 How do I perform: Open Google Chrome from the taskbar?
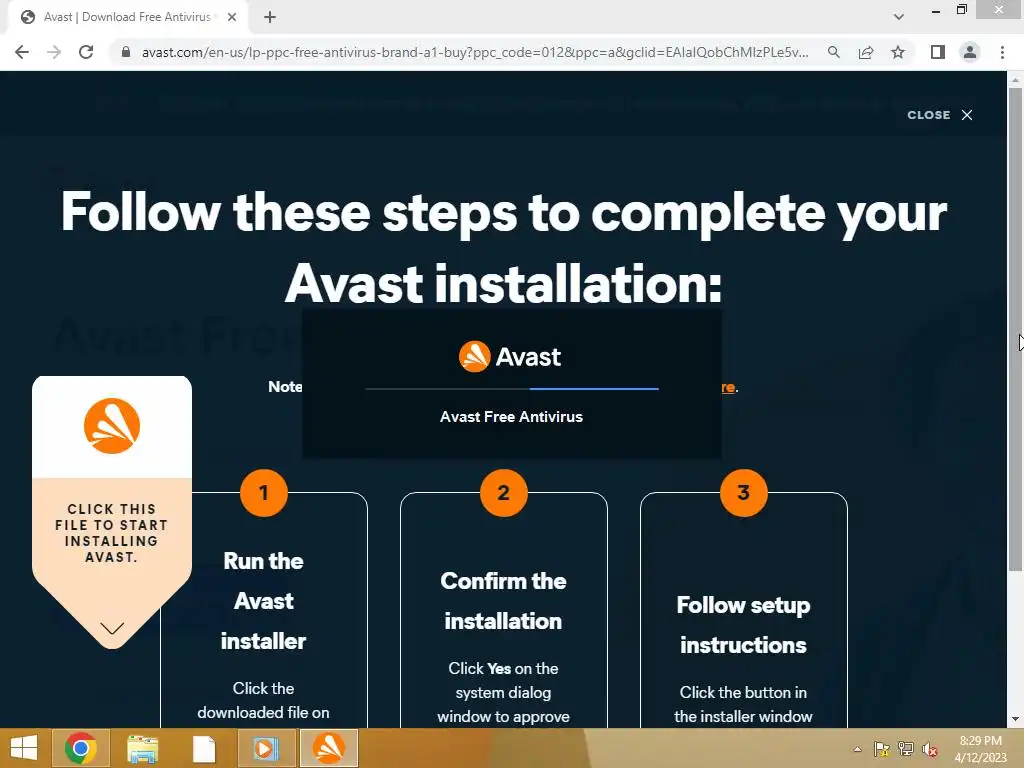81,748
